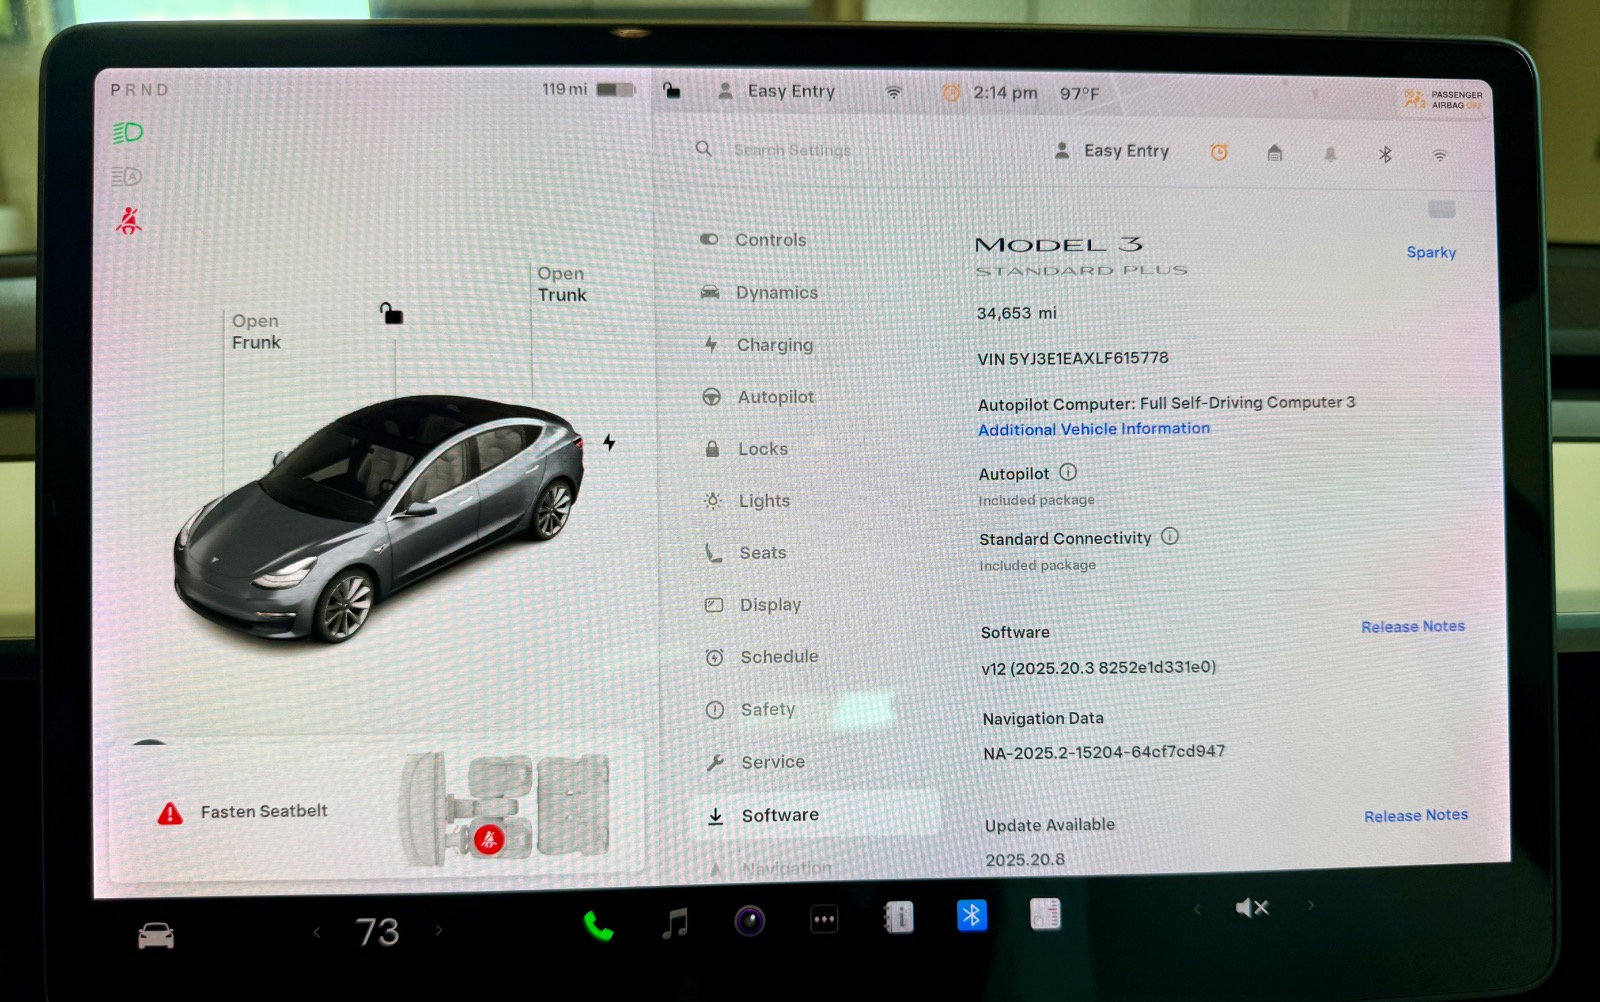Tap the charge port lightning bolt icon

pyautogui.click(x=609, y=442)
